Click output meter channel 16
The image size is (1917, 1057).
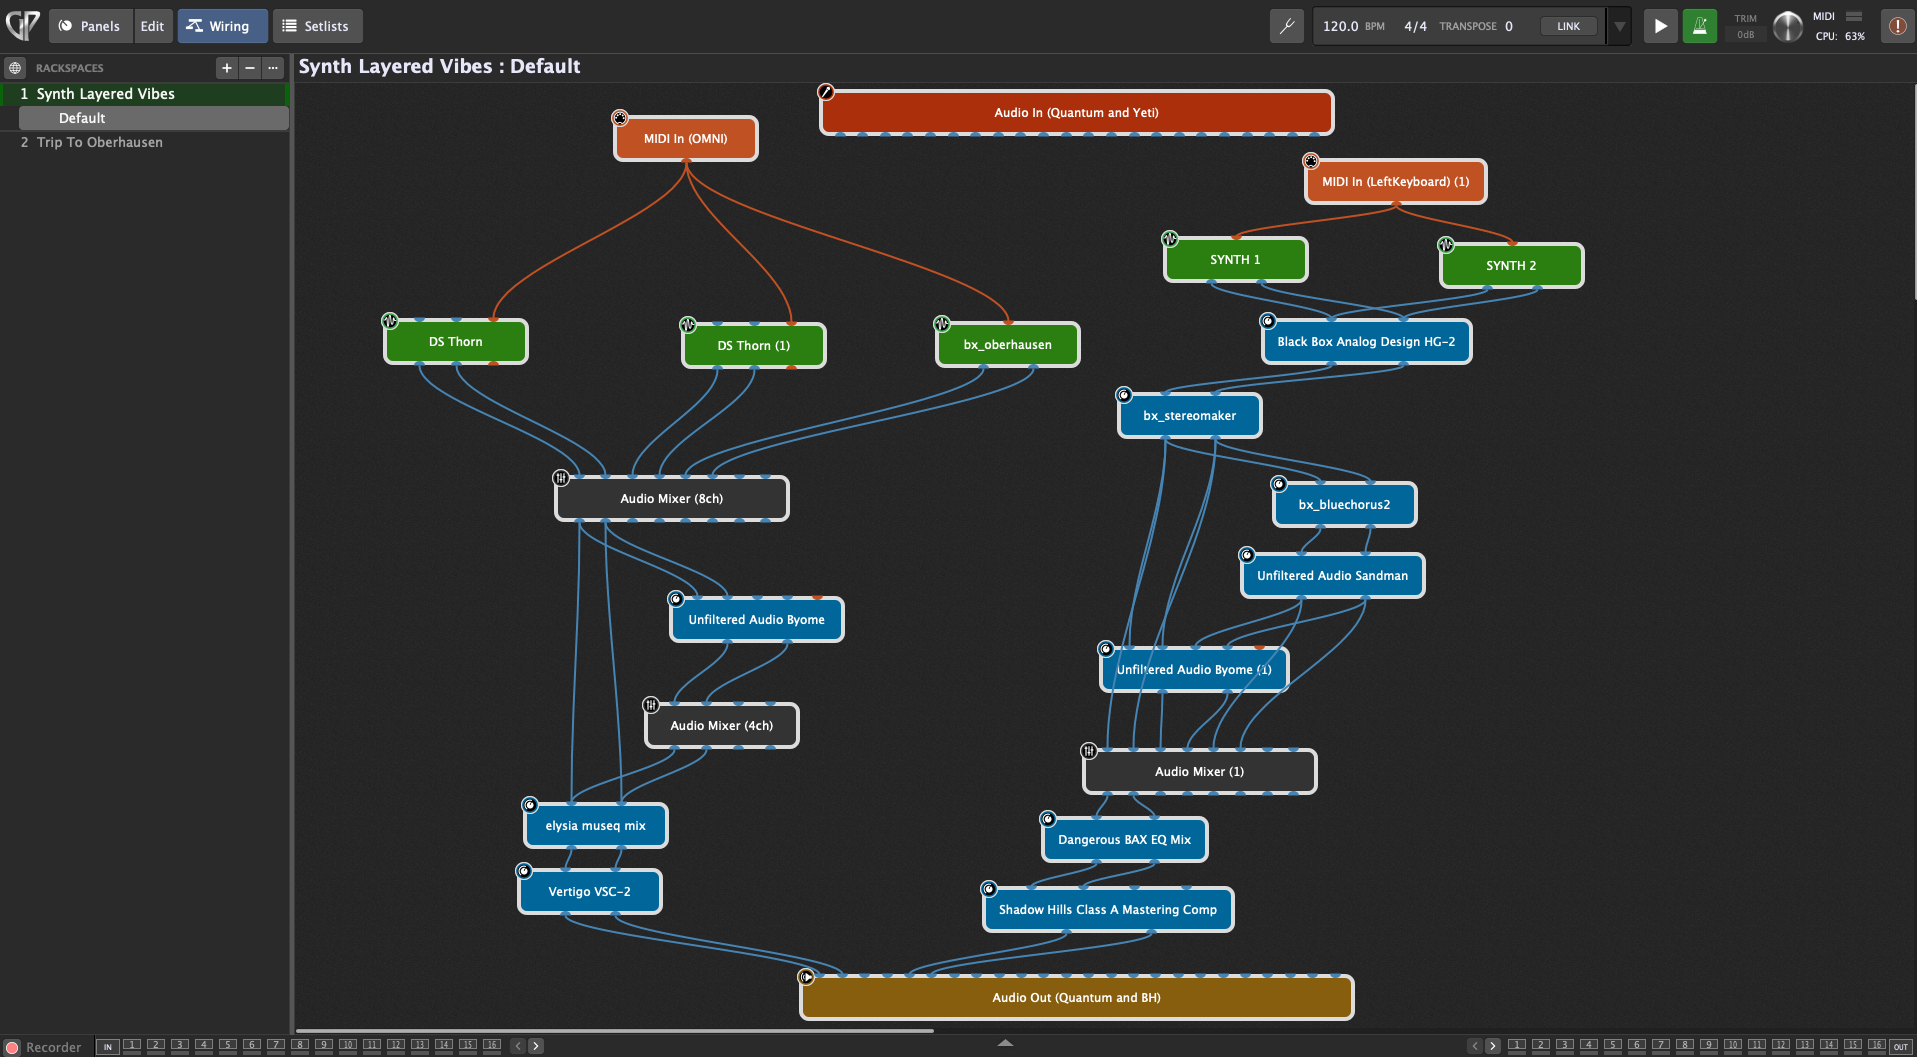pos(1877,1046)
